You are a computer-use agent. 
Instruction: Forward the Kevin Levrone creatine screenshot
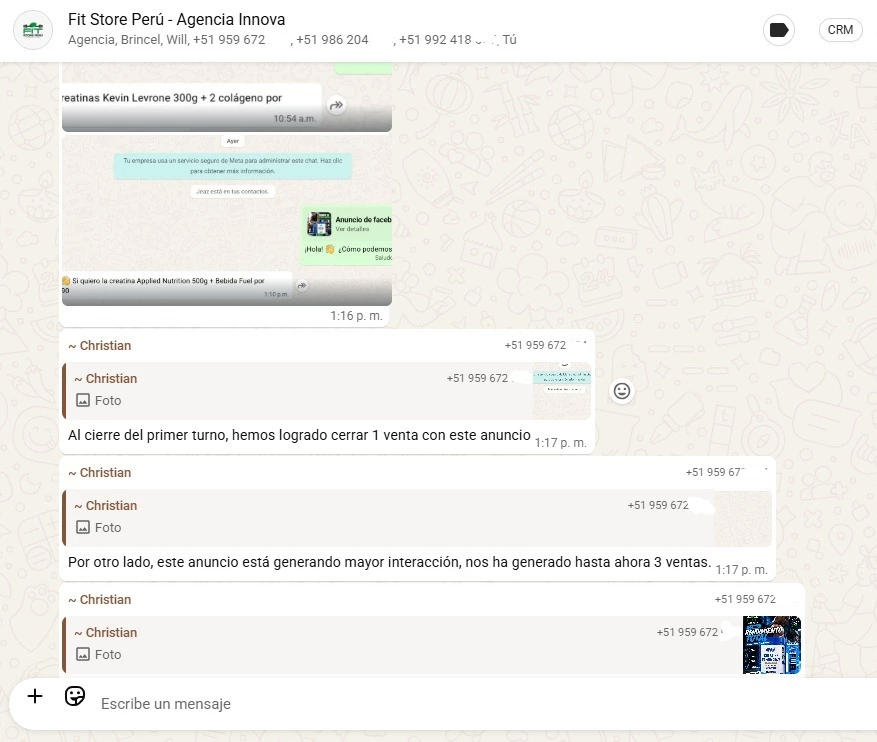(336, 105)
